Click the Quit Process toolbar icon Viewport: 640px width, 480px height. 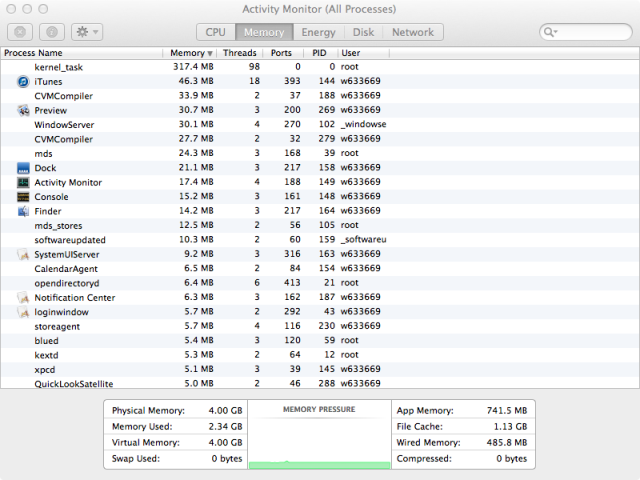(20, 32)
